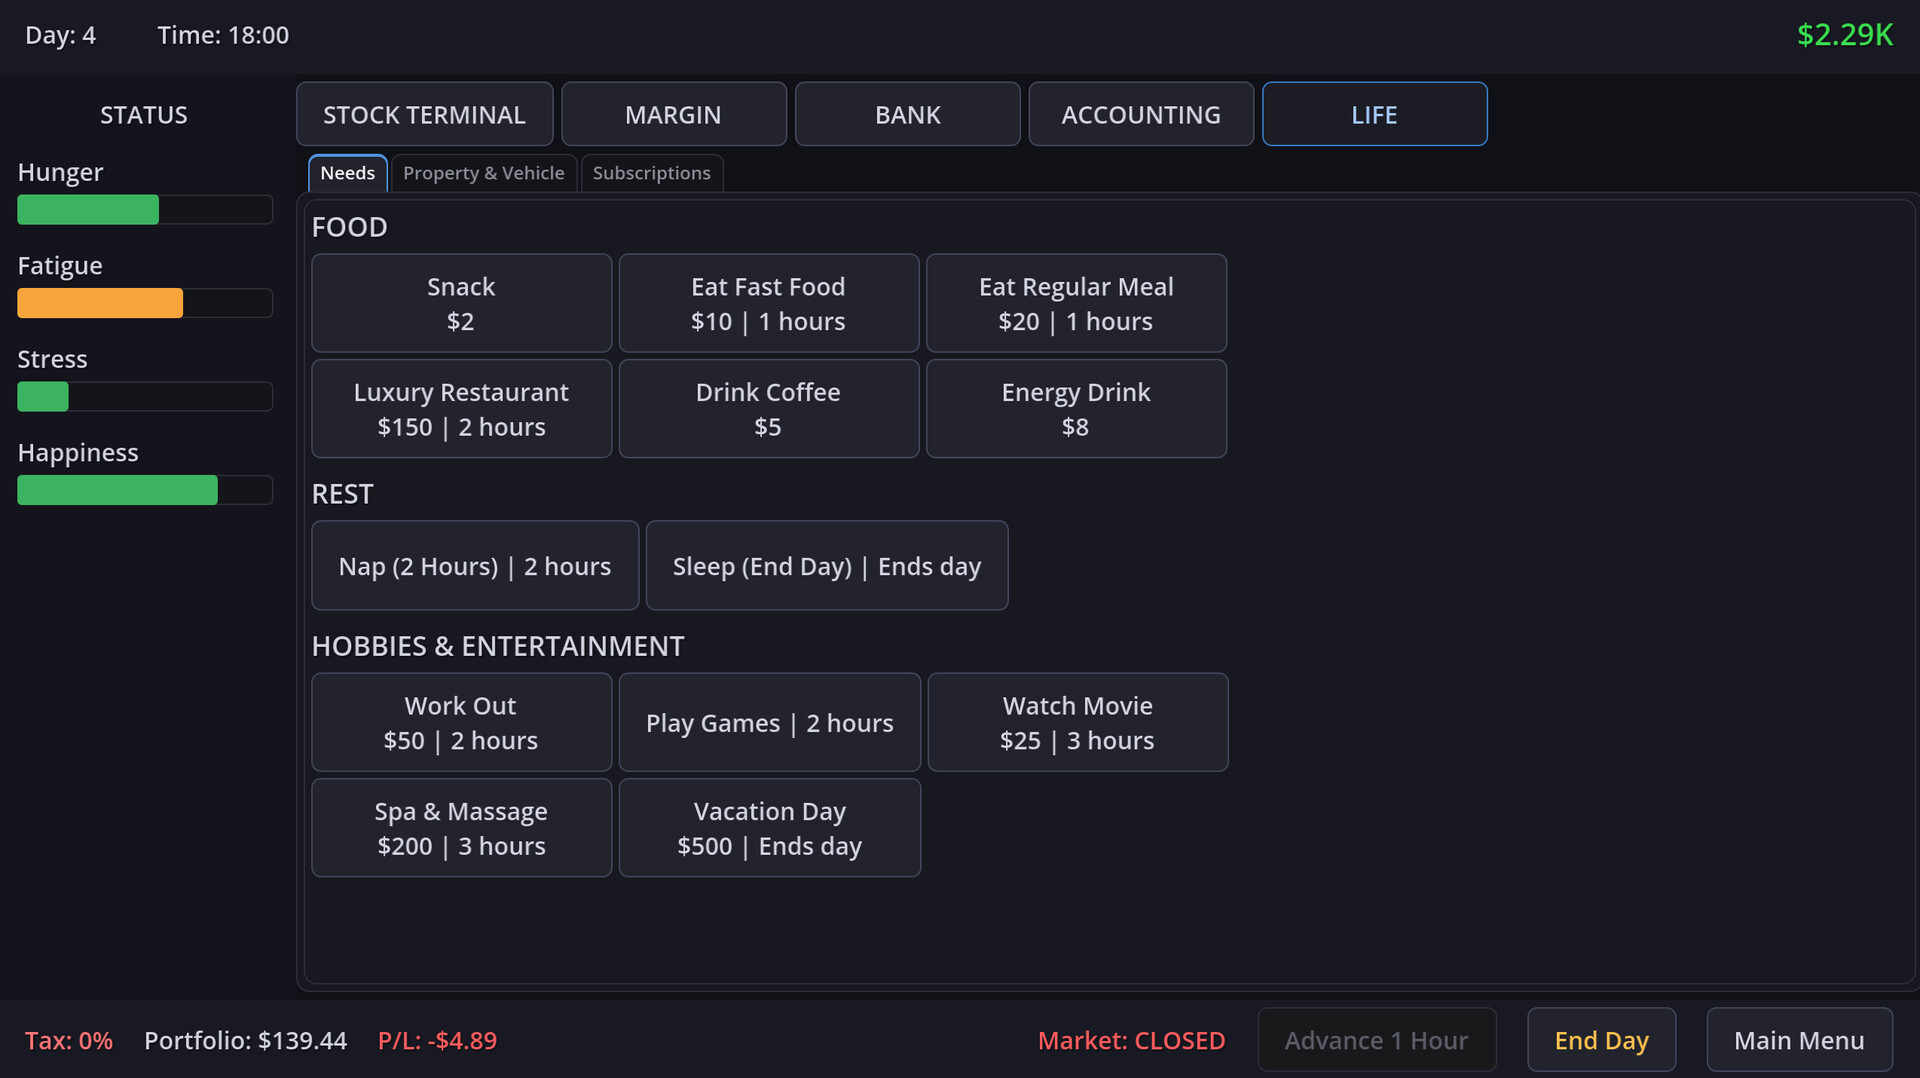Book a Spa & Massage
The width and height of the screenshot is (1920, 1078).
tap(461, 828)
